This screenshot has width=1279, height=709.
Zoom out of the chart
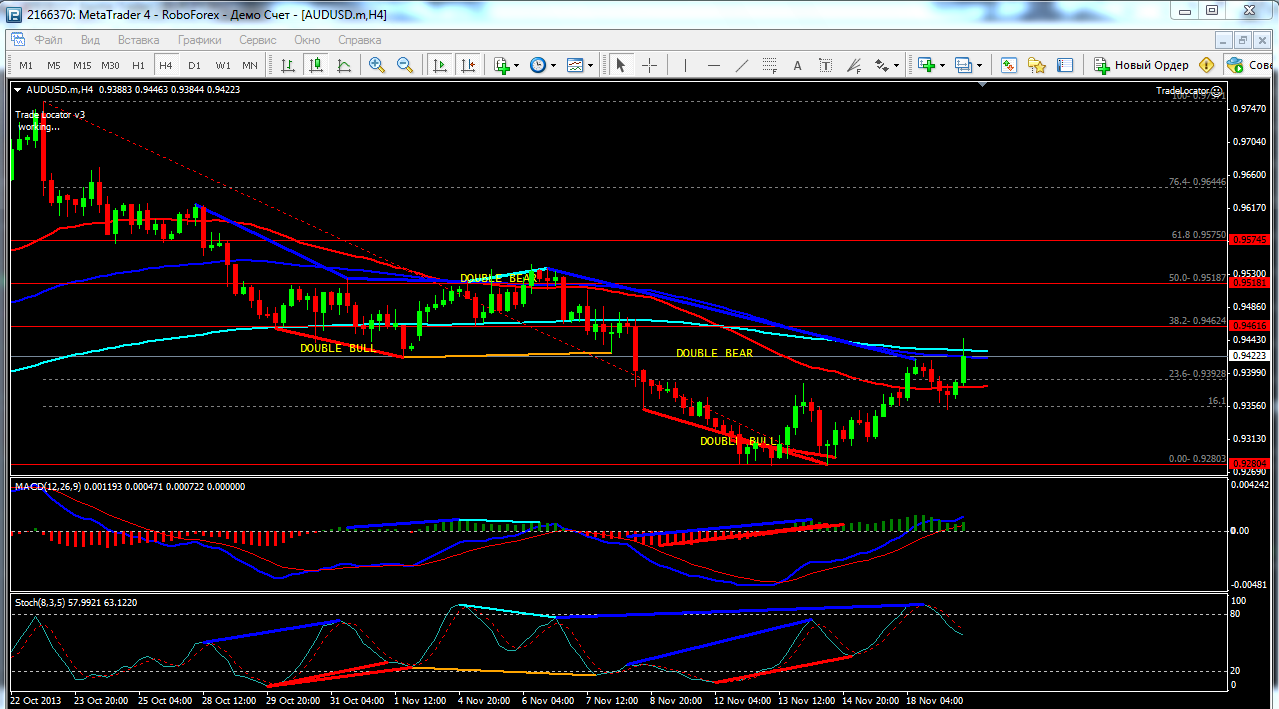point(405,65)
